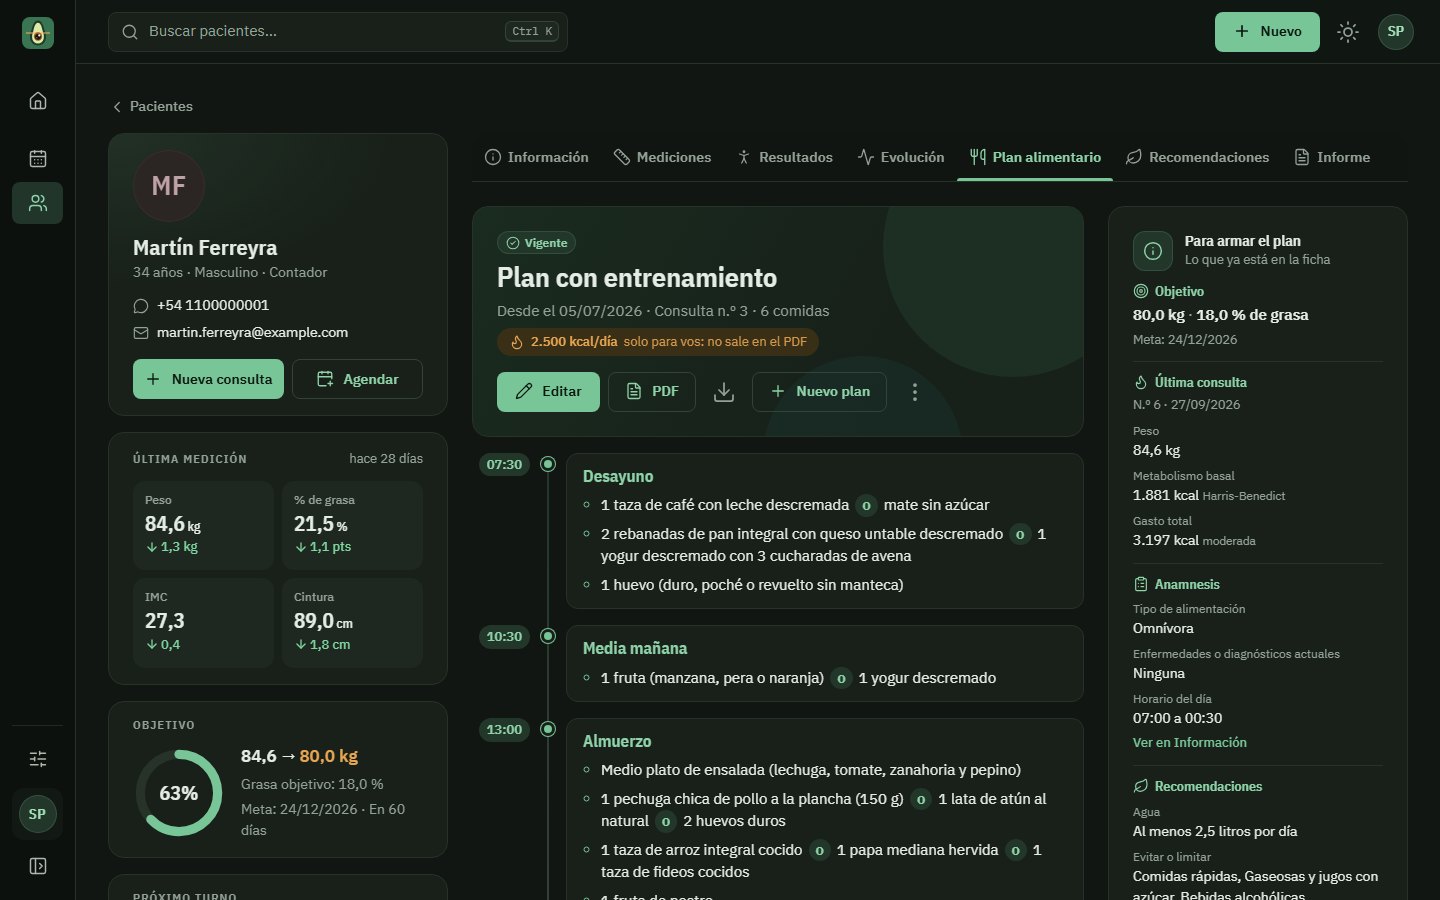Click the Nuevo plan button

(x=819, y=392)
